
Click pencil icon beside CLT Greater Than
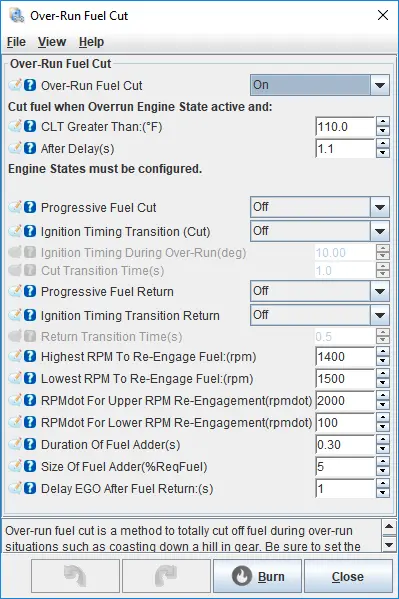[15, 126]
